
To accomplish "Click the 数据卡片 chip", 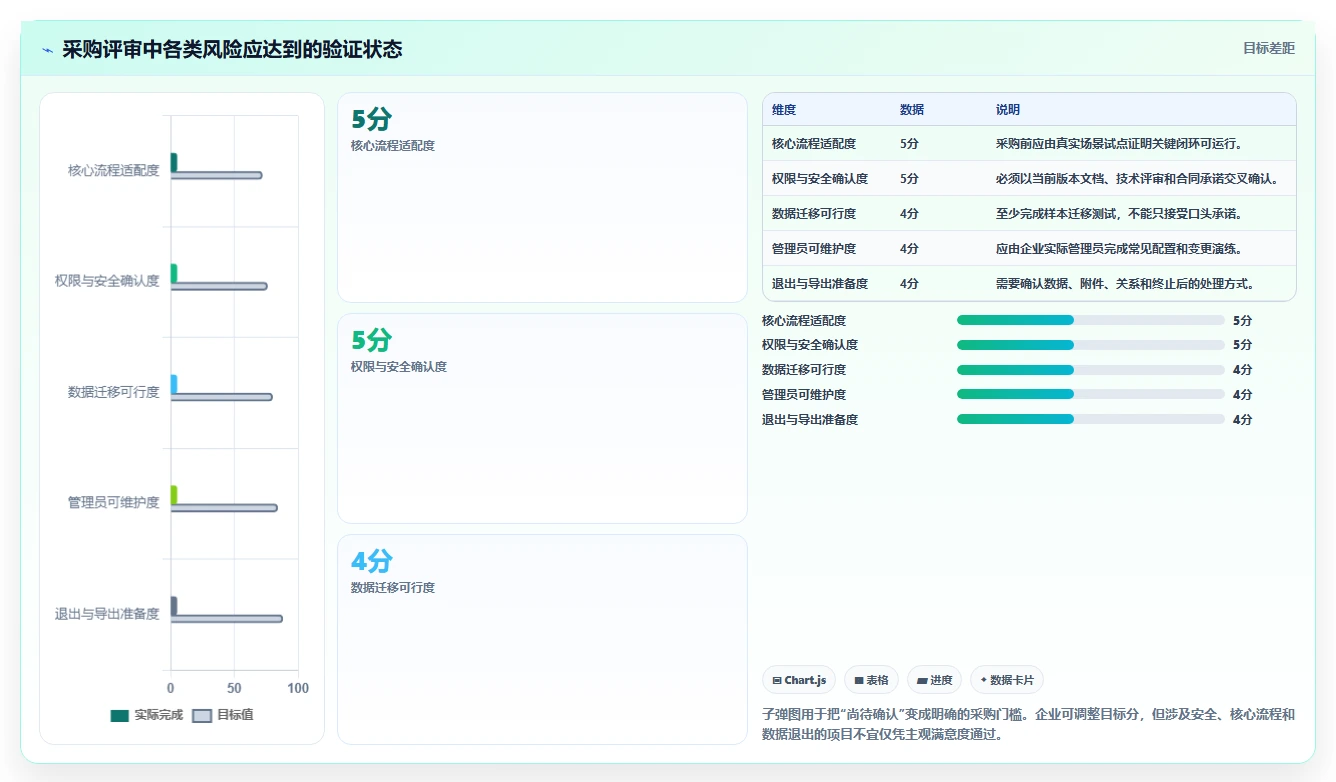I will point(1008,680).
